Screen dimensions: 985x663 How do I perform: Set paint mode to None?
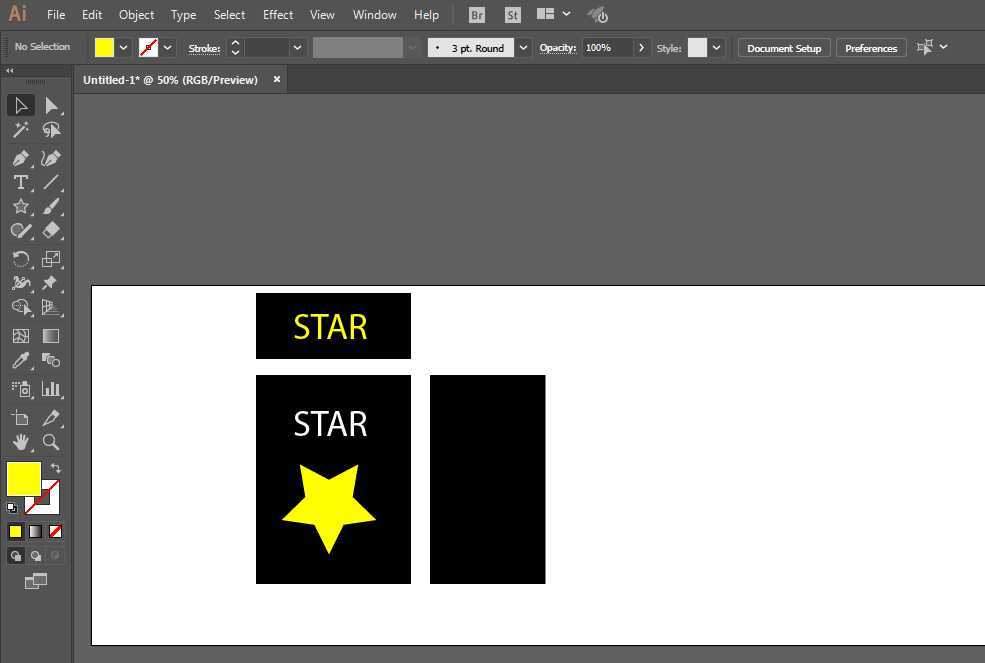pyautogui.click(x=56, y=532)
